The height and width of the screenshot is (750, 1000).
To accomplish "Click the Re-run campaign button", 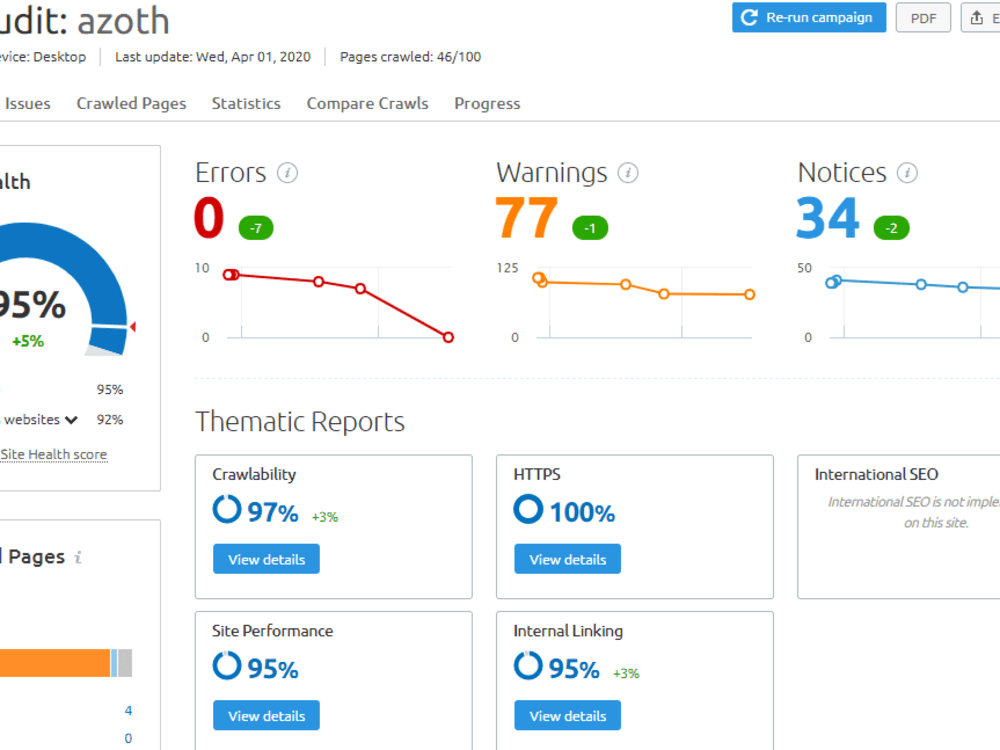I will (x=809, y=18).
